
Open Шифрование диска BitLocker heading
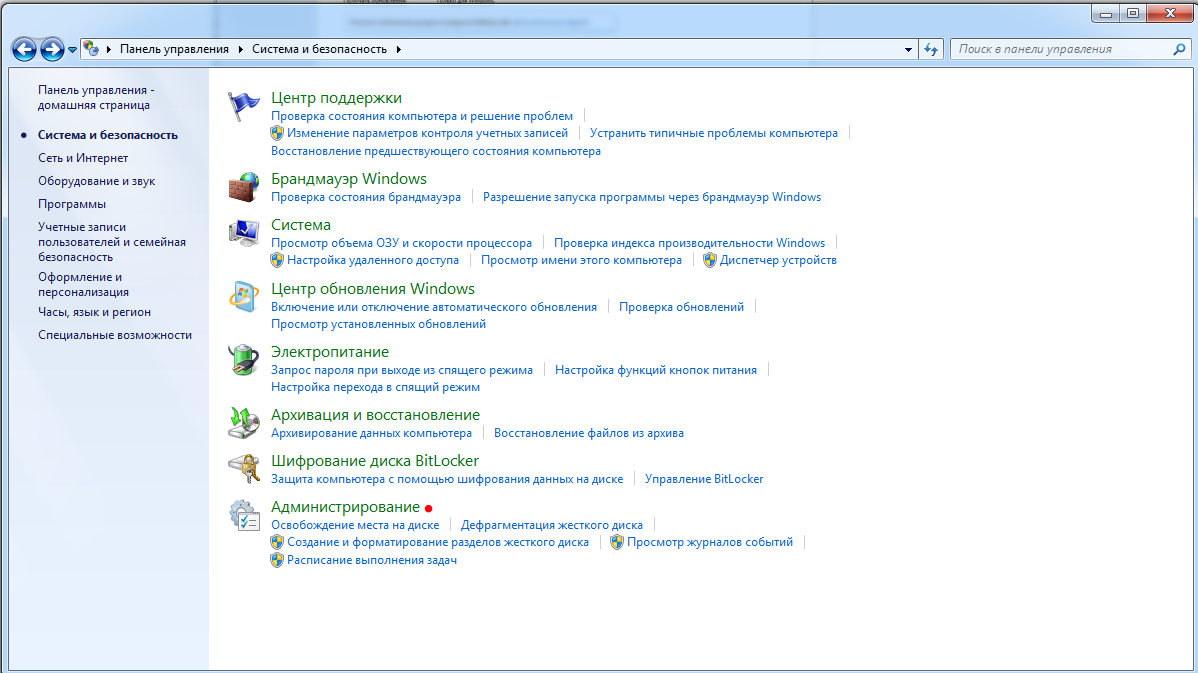[375, 461]
